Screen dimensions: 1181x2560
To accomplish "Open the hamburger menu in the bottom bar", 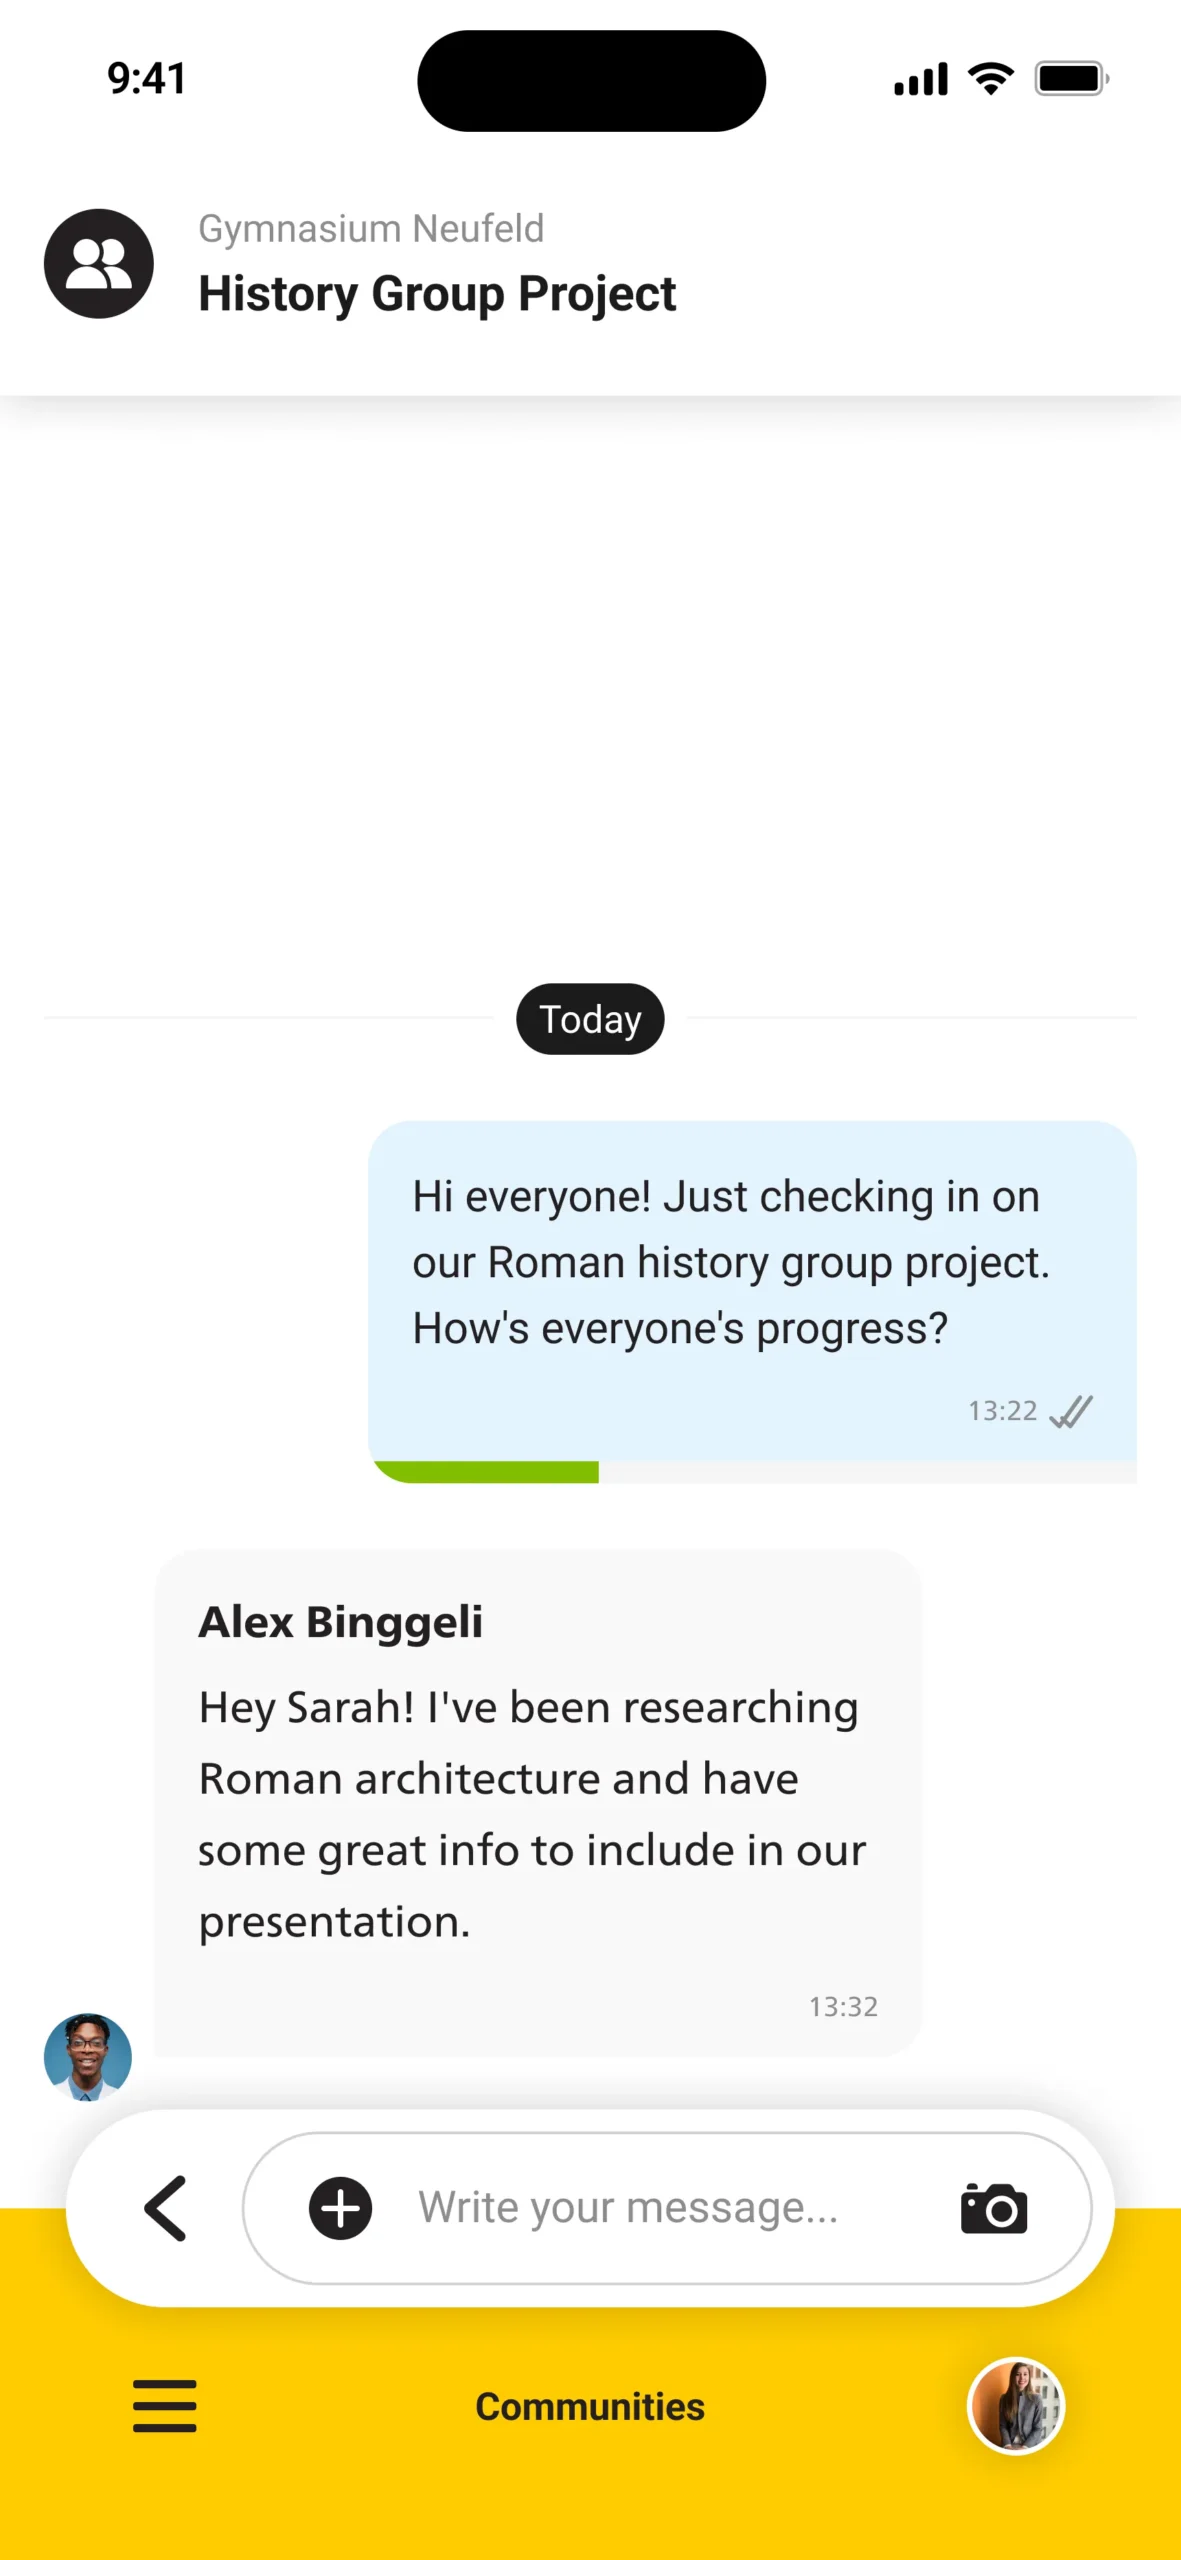I will pos(164,2406).
